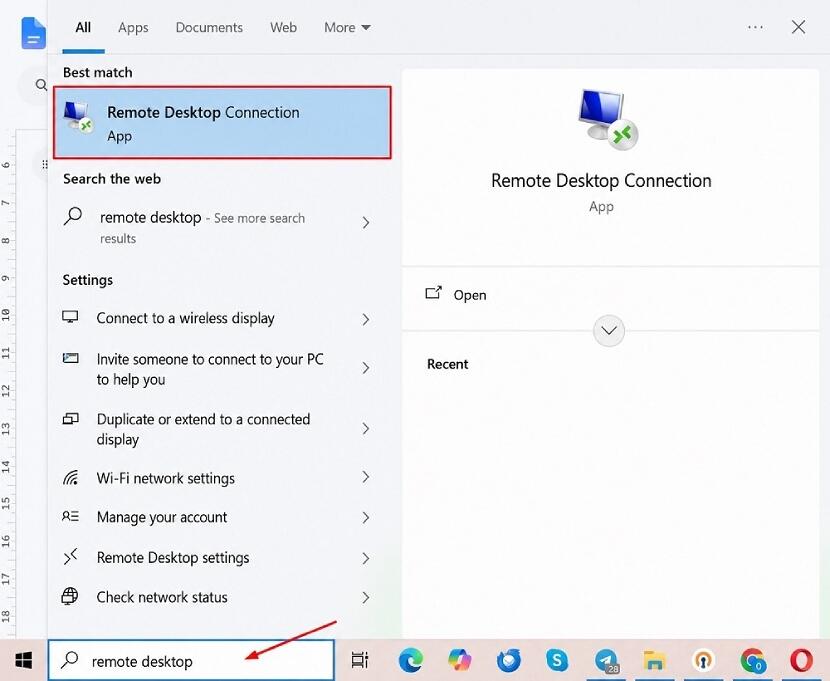
Task: Click the Wi-Fi signal icon
Action: click(x=70, y=477)
